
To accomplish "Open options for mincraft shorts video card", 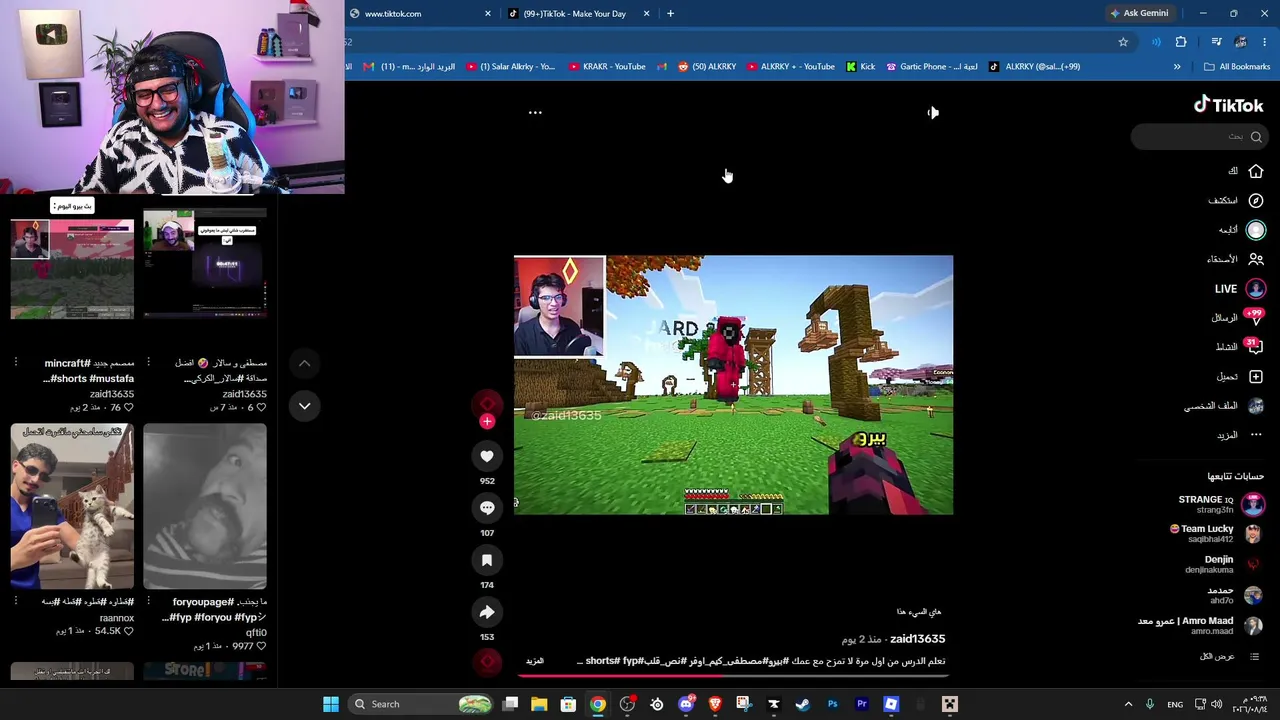I will click(16, 363).
